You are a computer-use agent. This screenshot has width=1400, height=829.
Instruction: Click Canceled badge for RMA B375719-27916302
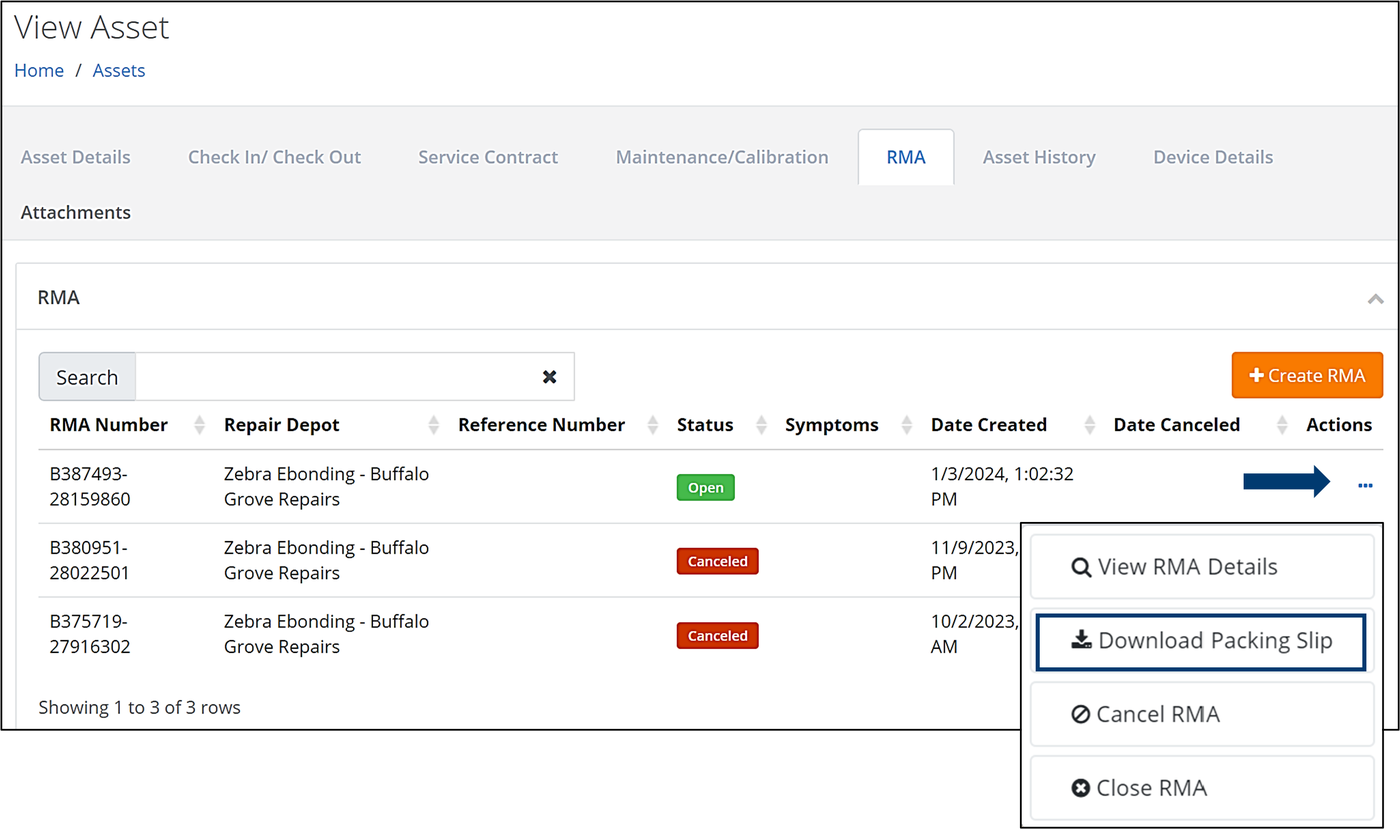pos(718,635)
